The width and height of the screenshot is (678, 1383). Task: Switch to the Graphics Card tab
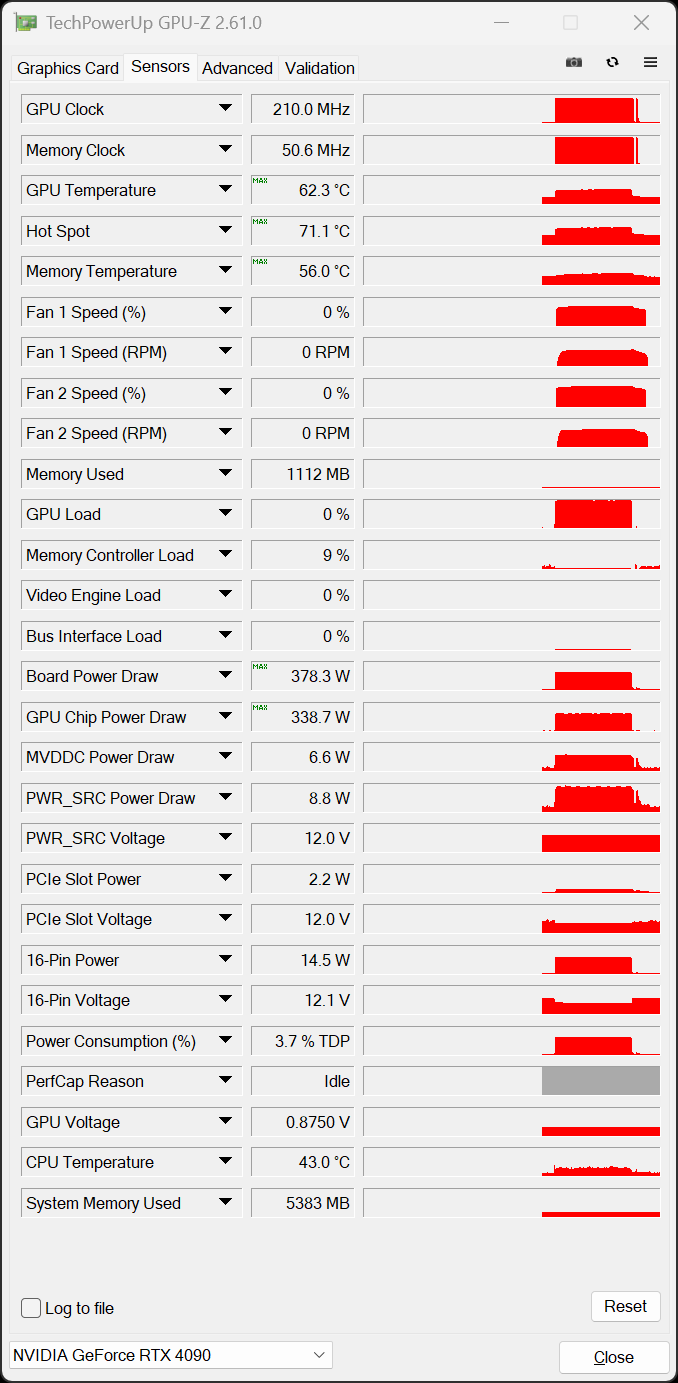(68, 68)
